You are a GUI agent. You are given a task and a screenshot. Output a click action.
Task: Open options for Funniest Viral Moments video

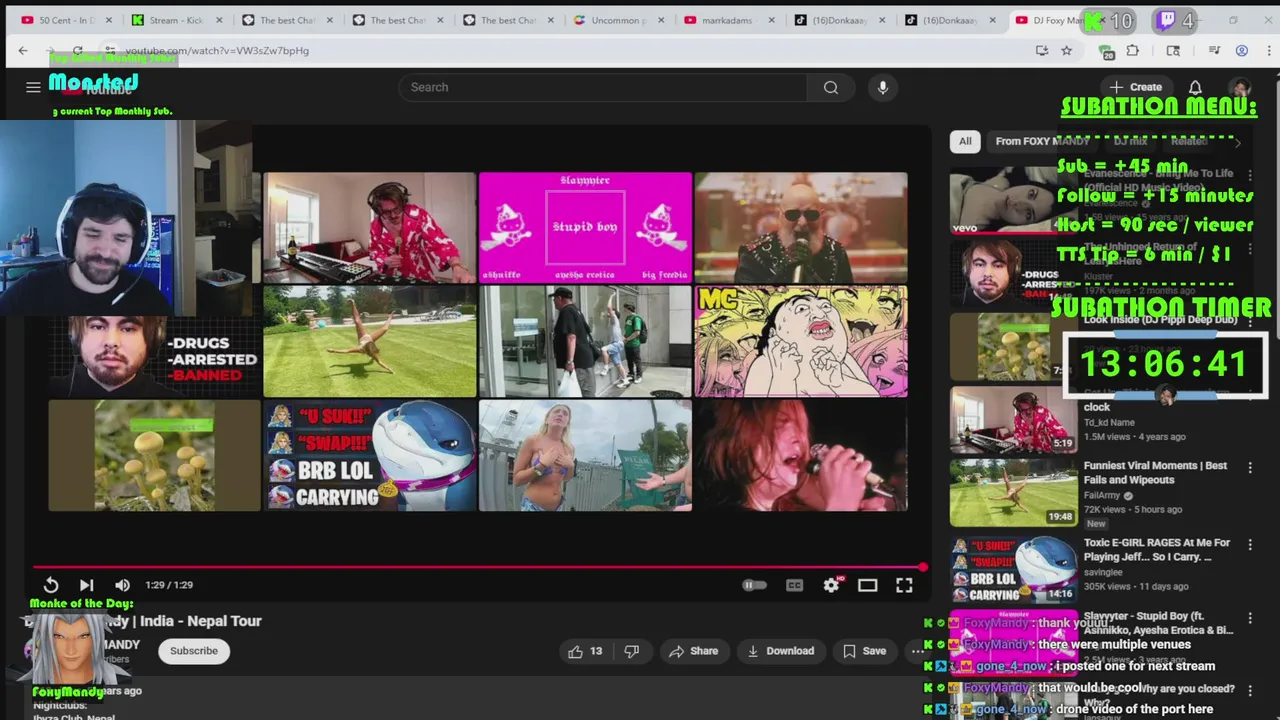(x=1250, y=467)
